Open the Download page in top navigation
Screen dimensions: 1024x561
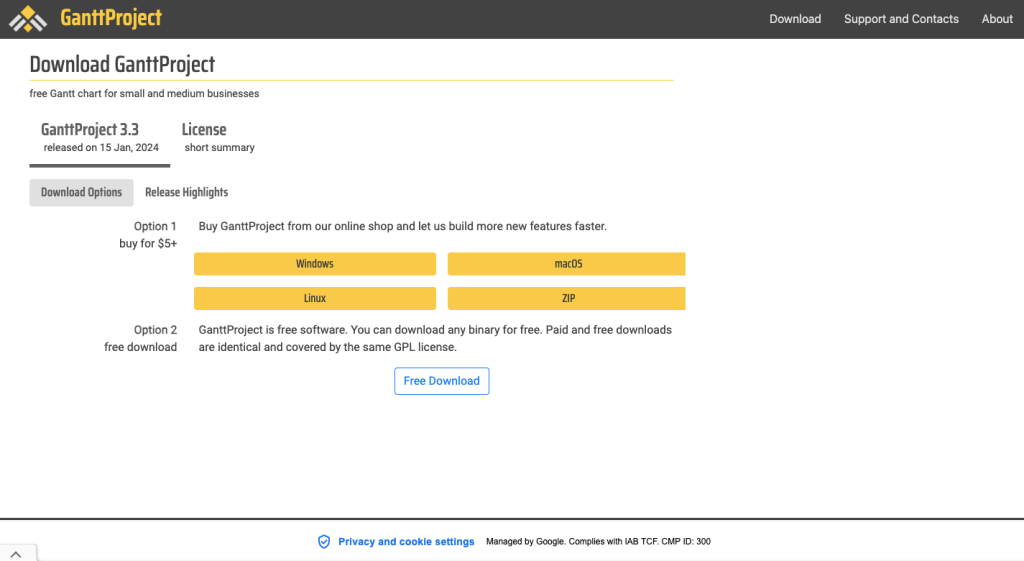(795, 19)
